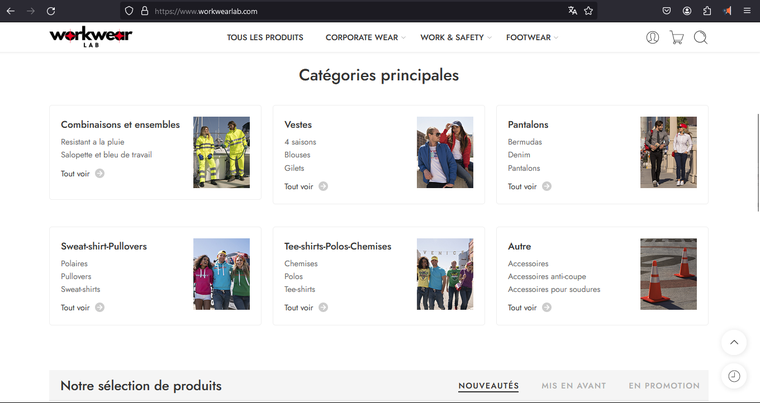
Task: Reload the page with the refresh icon
Action: tap(51, 11)
